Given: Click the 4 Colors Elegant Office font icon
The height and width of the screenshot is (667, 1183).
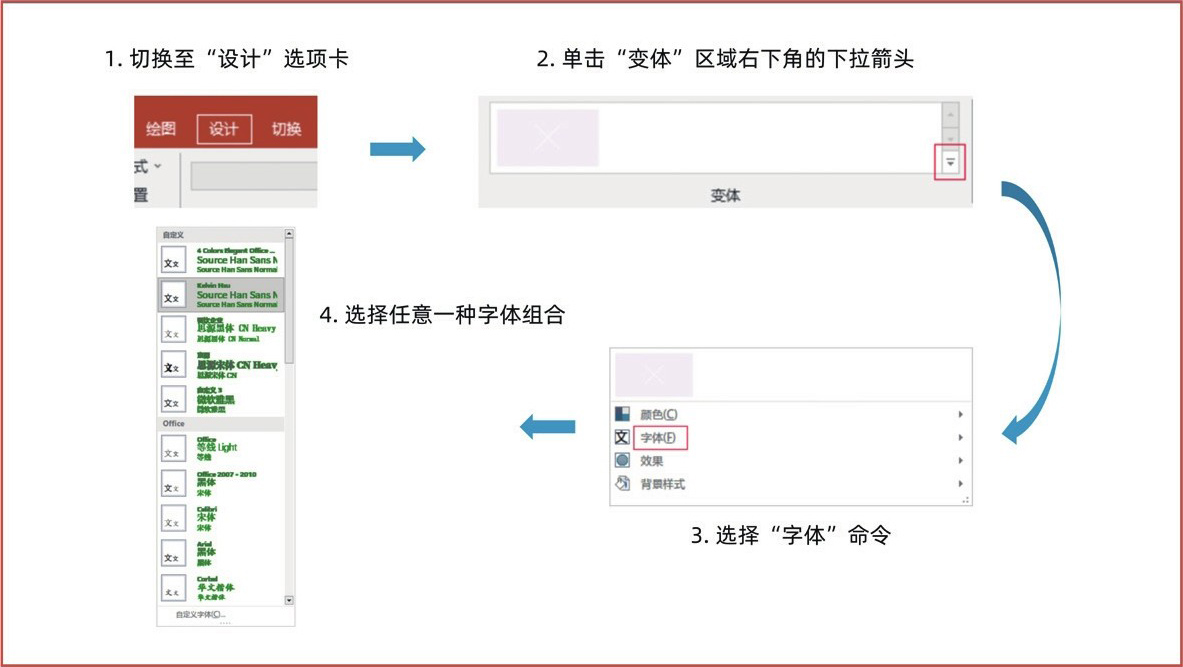Looking at the screenshot, I should tap(173, 260).
